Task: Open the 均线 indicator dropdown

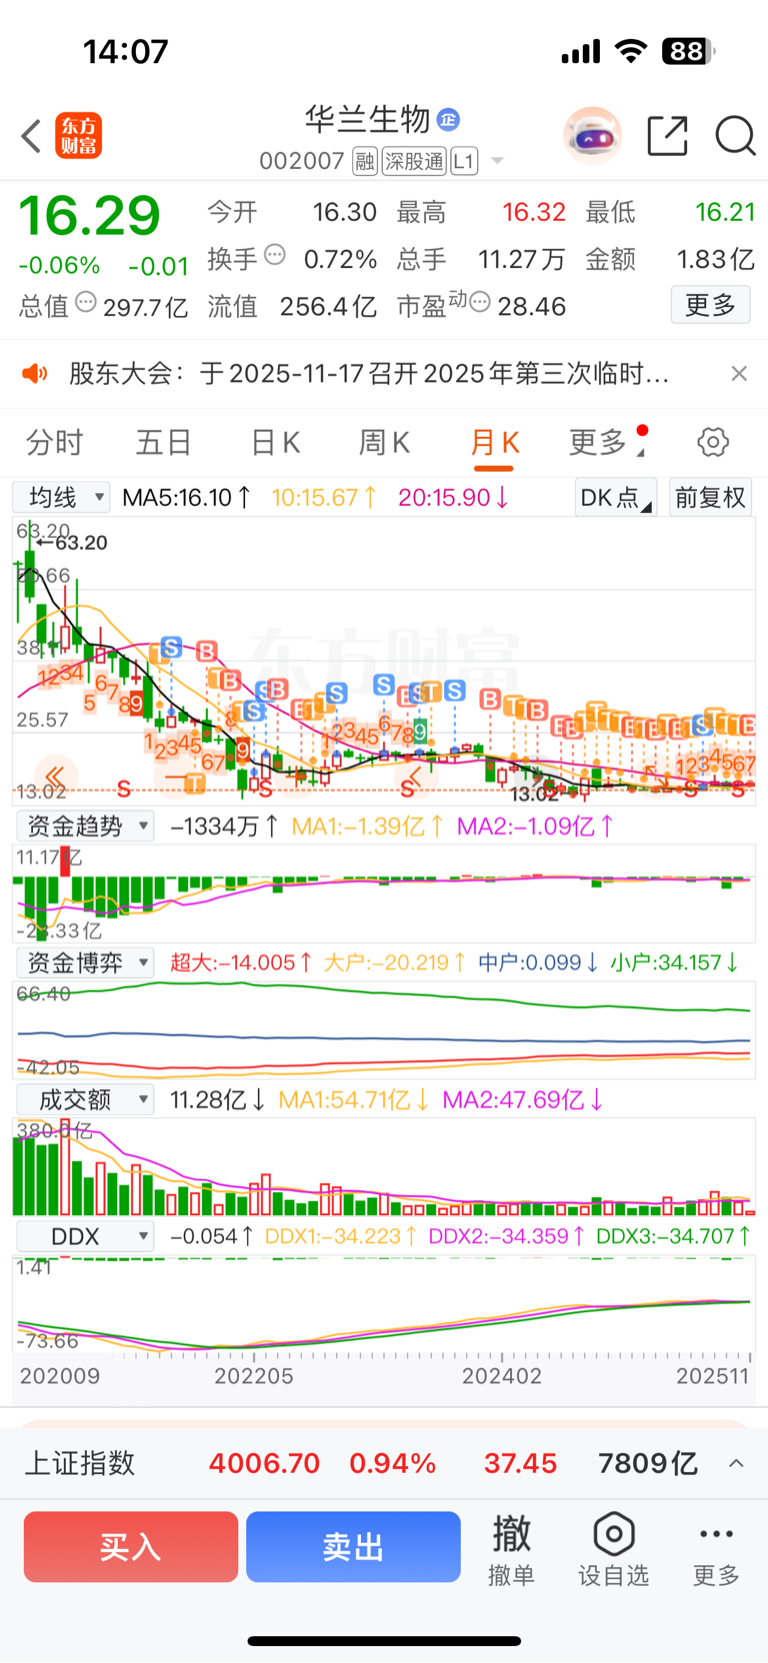Action: 61,497
